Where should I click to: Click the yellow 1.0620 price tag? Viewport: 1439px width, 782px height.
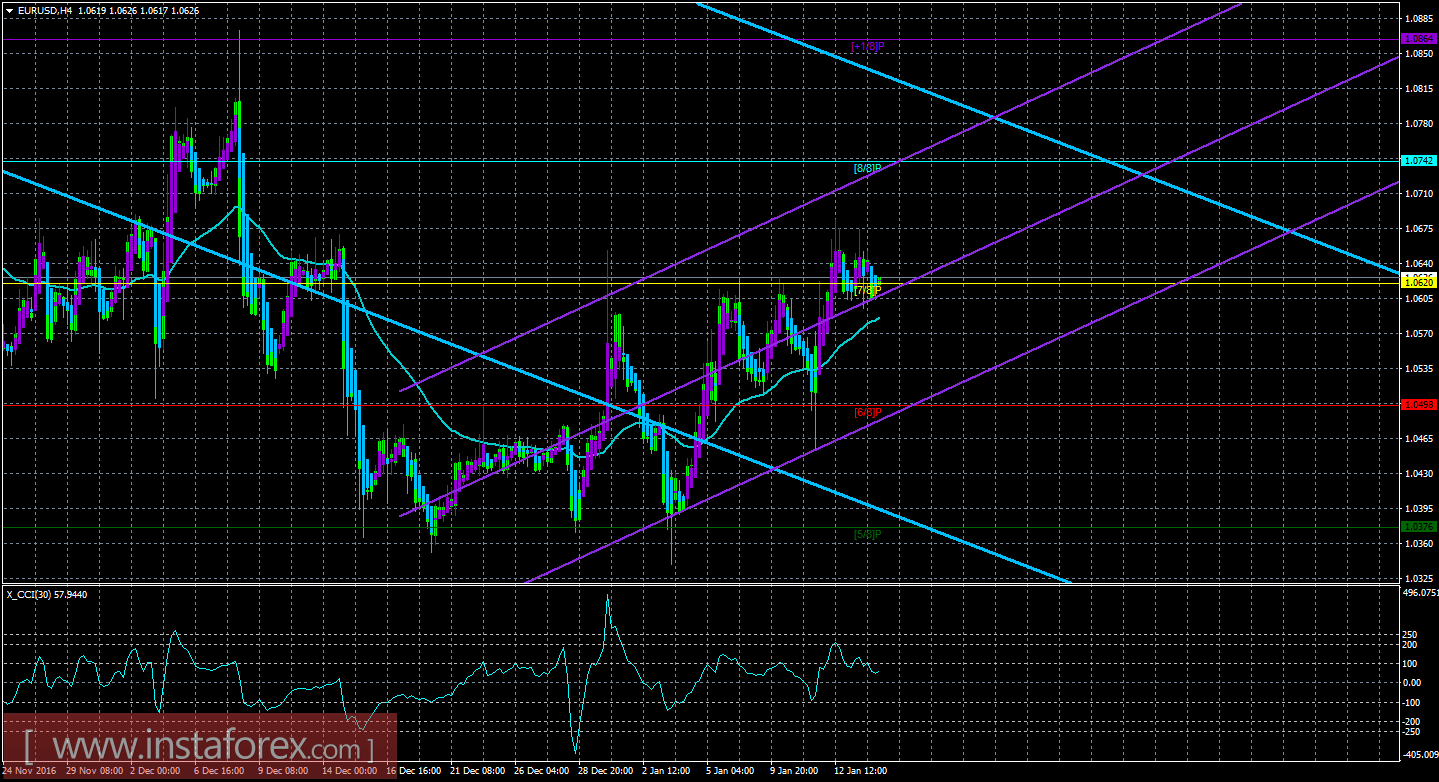[1420, 283]
